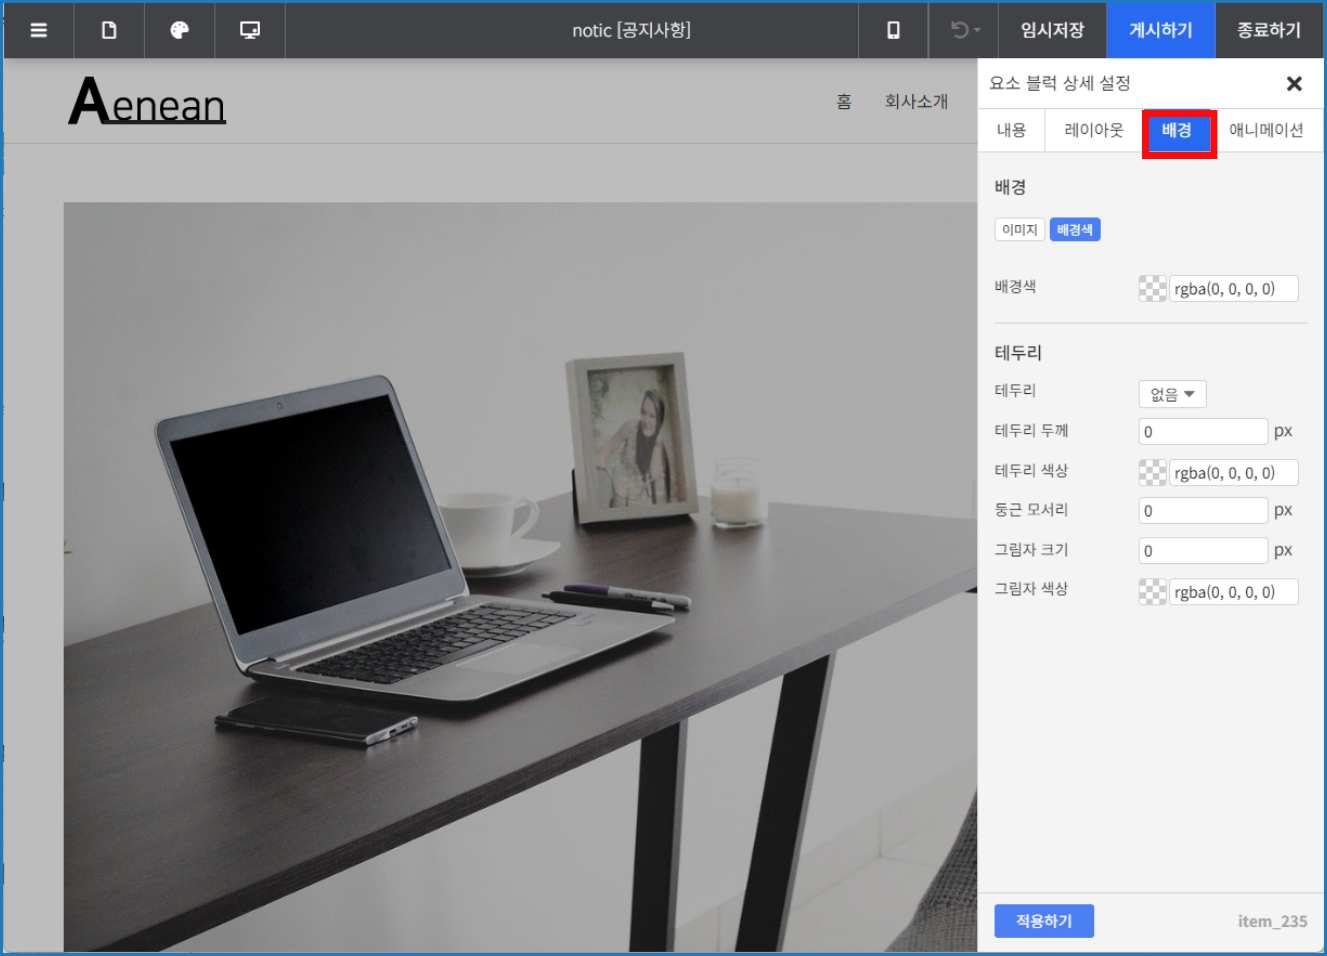Select the 이미지 background type toggle
The image size is (1327, 956).
coord(1019,230)
